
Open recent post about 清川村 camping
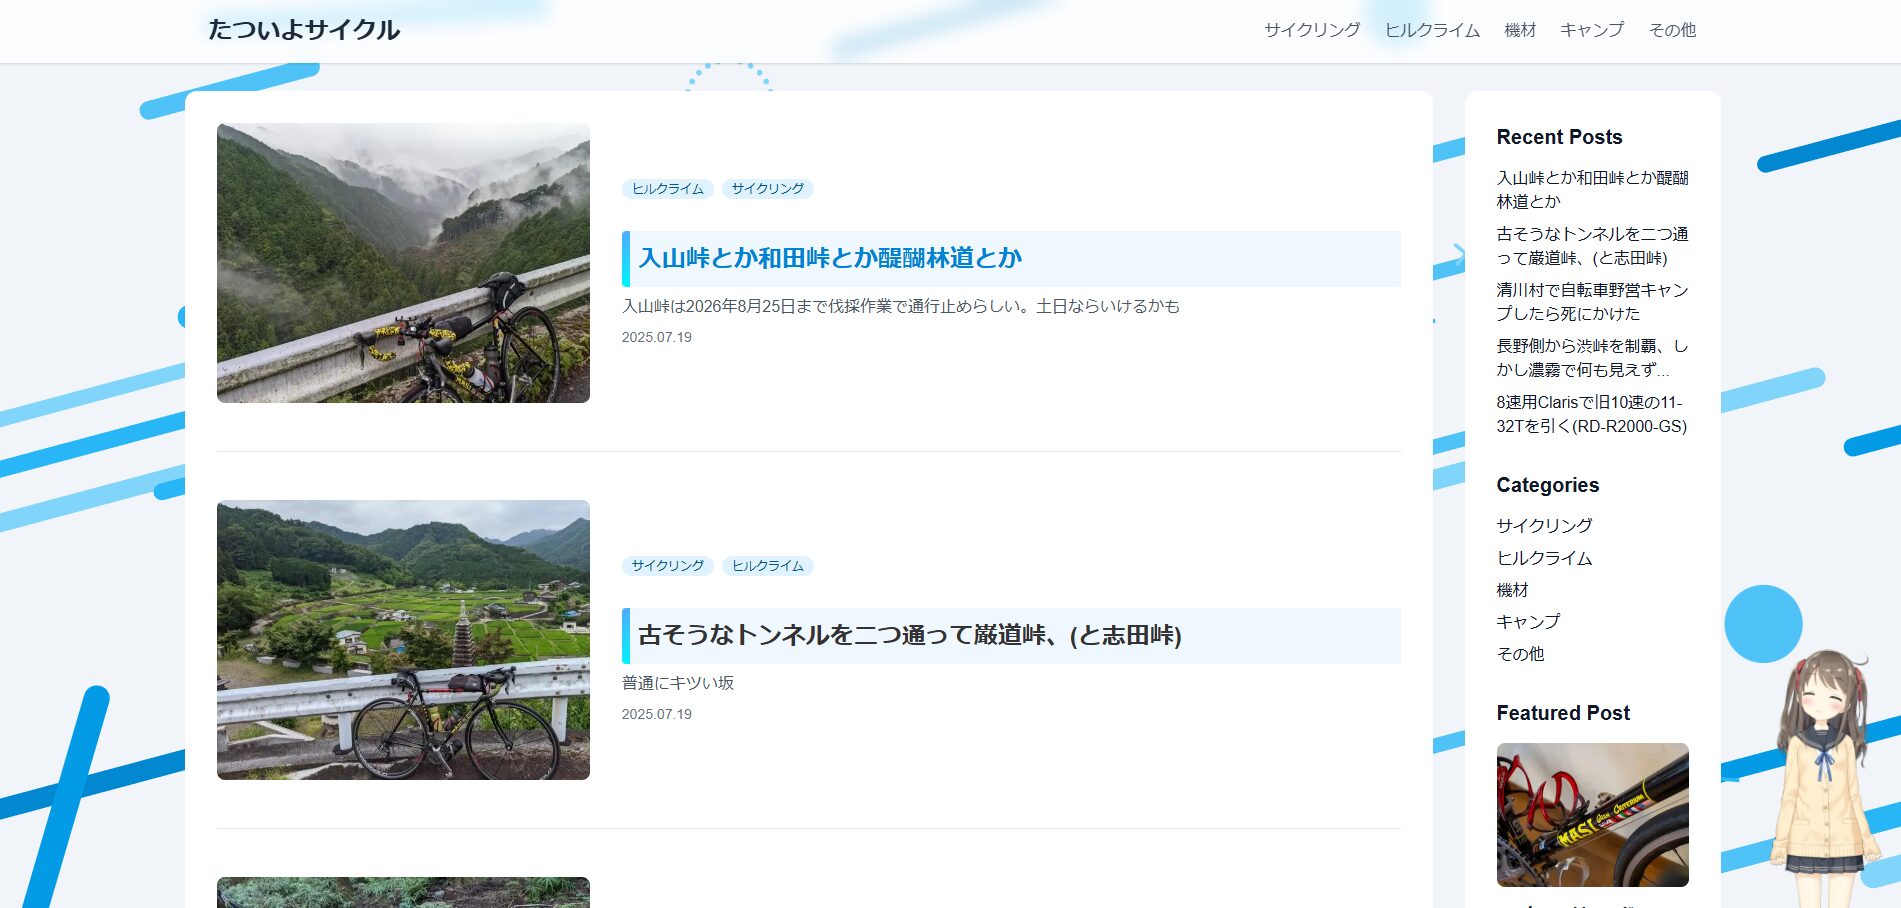coord(1591,302)
